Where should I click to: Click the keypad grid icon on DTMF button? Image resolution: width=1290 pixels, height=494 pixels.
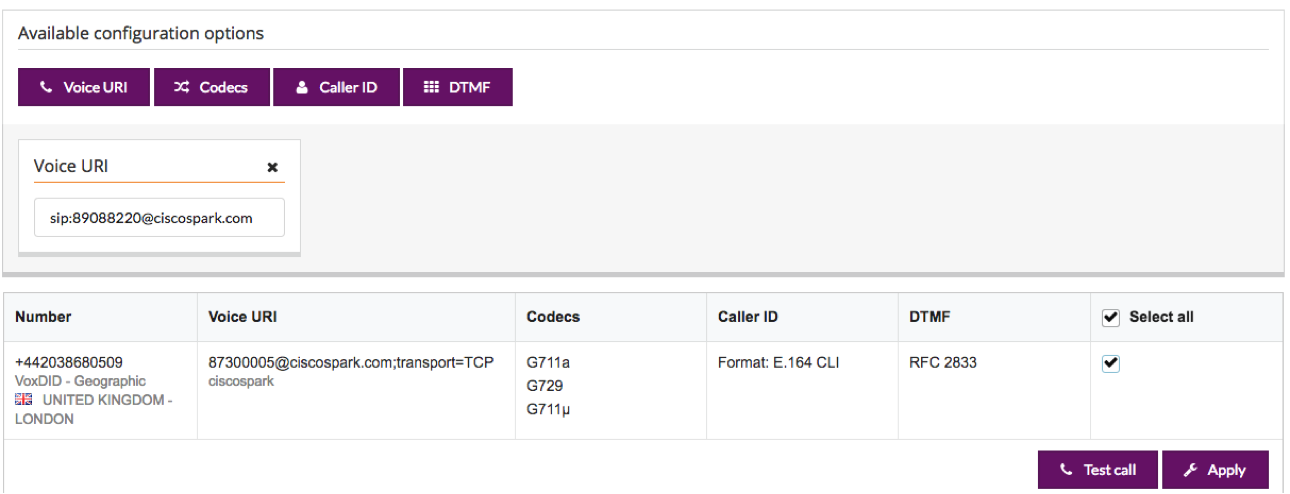431,88
